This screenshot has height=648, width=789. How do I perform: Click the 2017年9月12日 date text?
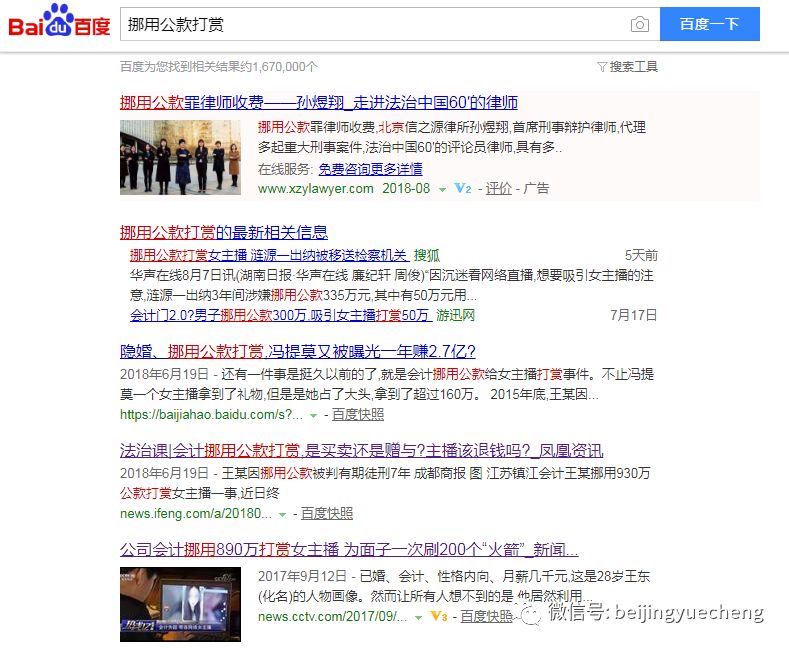point(302,577)
